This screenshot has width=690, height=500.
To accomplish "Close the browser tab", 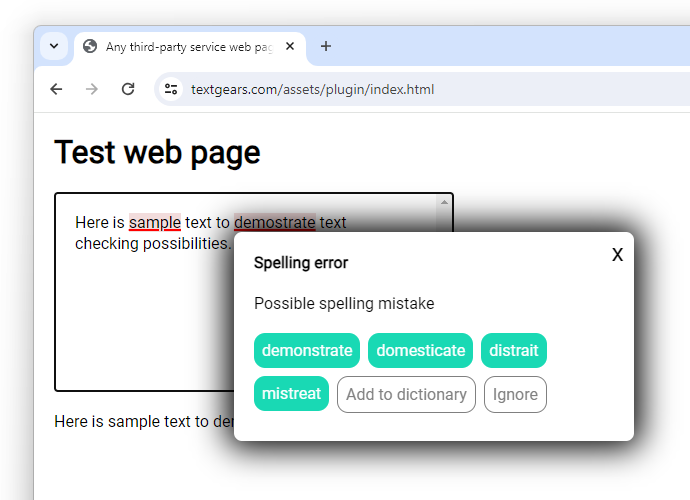I will (x=290, y=46).
